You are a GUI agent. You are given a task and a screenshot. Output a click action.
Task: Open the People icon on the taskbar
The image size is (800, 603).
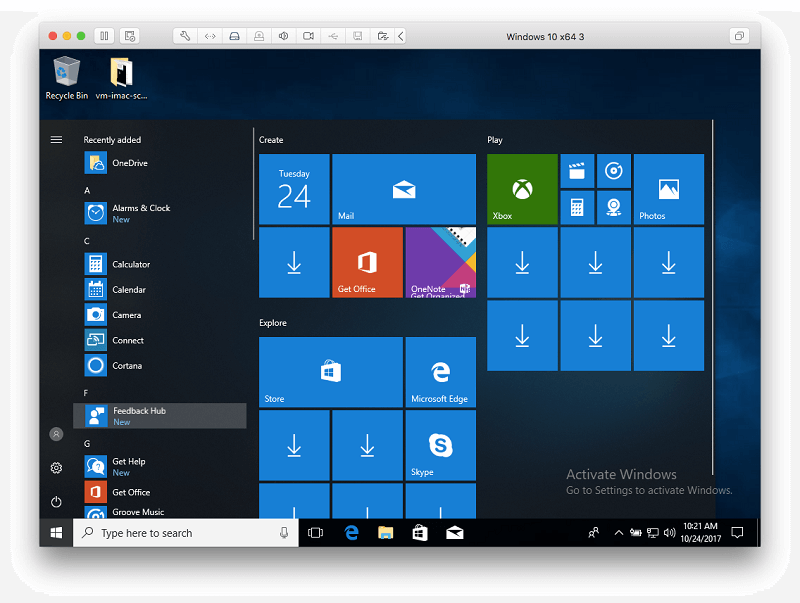pyautogui.click(x=593, y=533)
